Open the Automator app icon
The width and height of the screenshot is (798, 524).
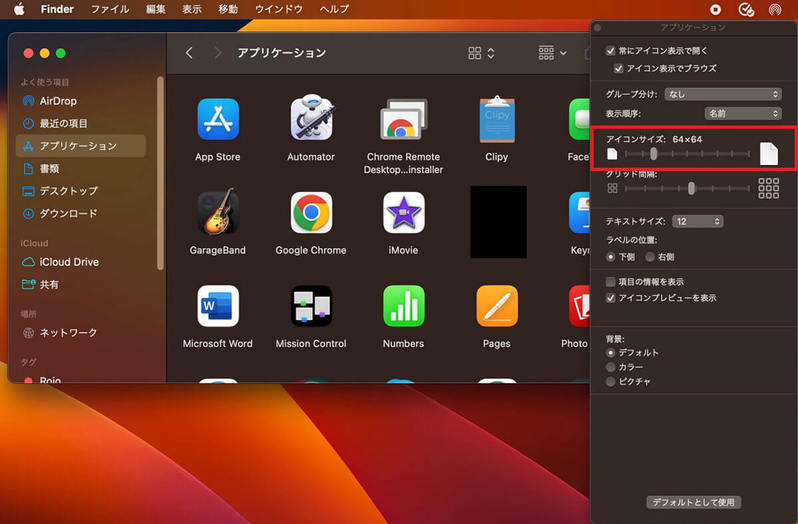point(311,118)
